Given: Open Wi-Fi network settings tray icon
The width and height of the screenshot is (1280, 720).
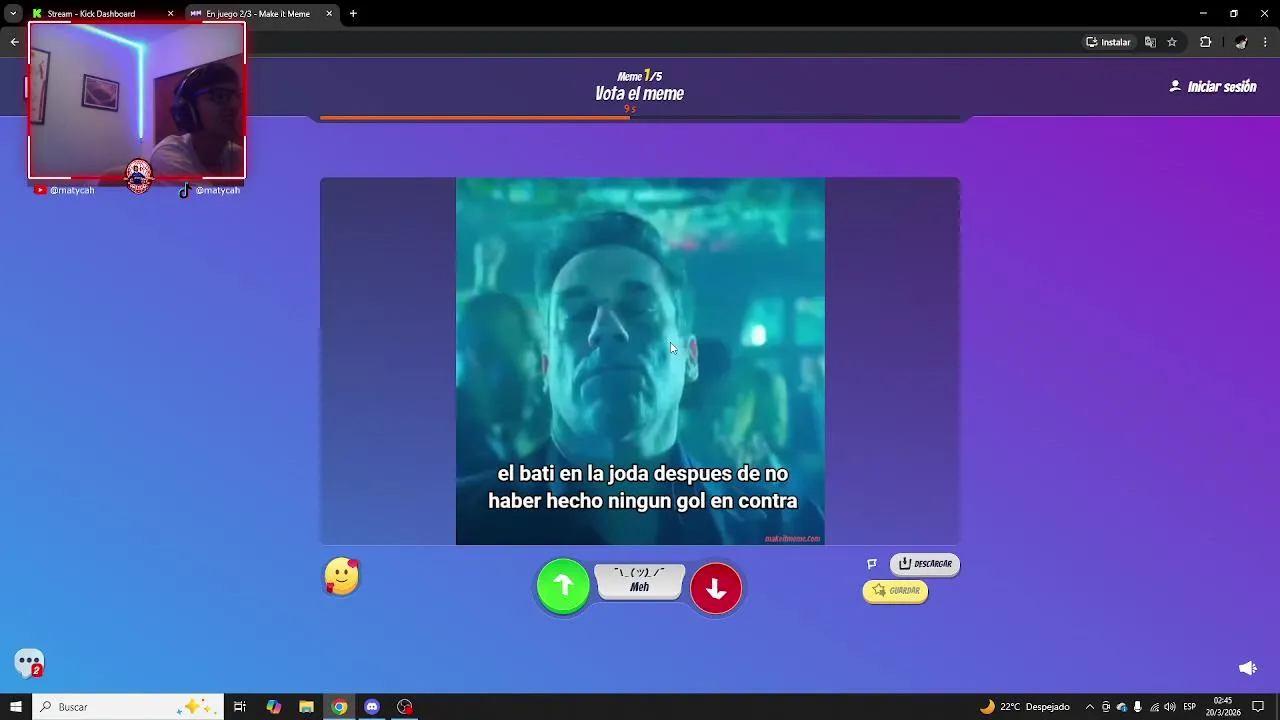Looking at the screenshot, I should tap(1154, 707).
